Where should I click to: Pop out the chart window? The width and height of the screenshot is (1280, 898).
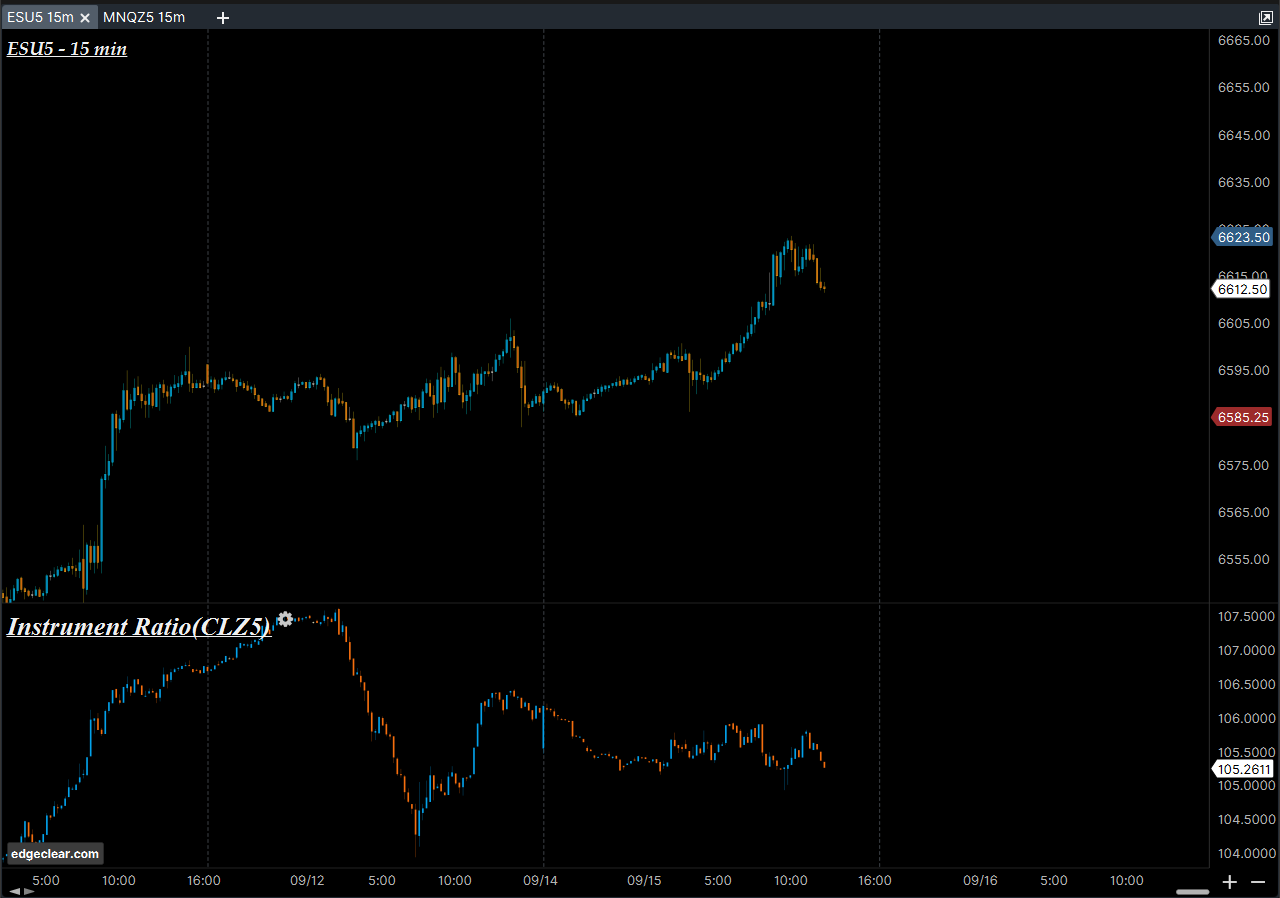pos(1265,18)
